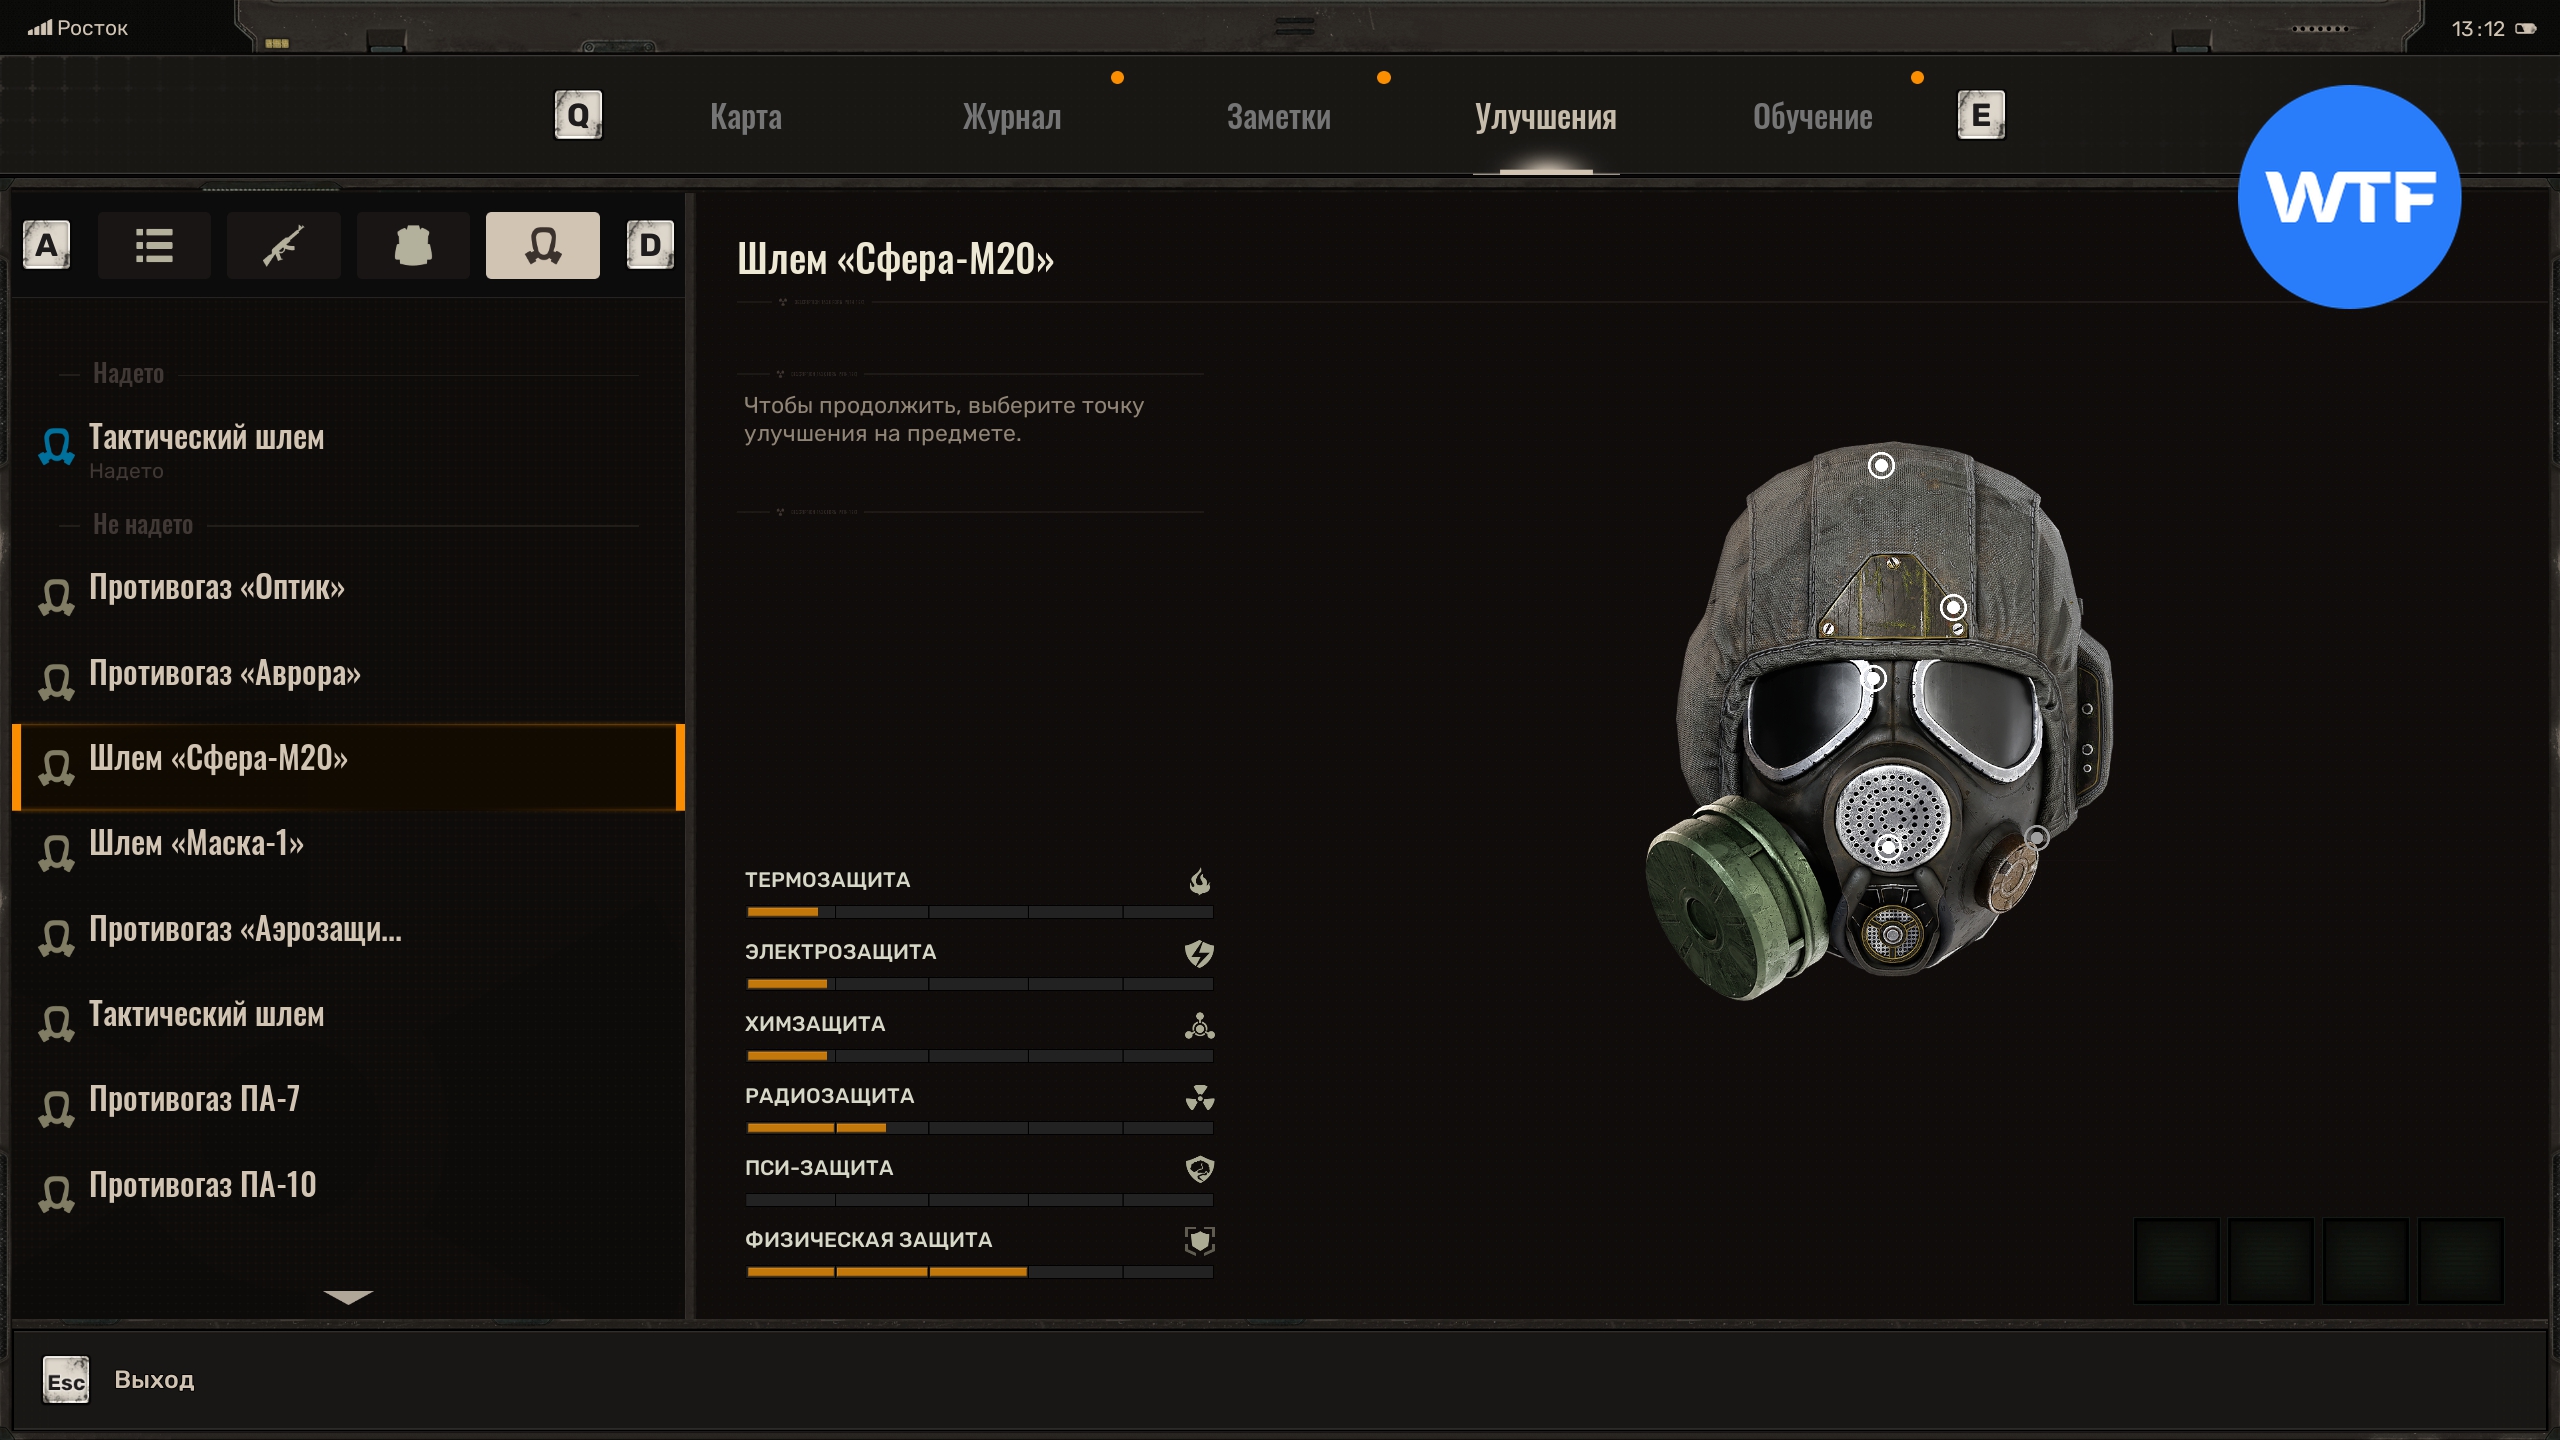Select the body armor category icon

coord(413,245)
